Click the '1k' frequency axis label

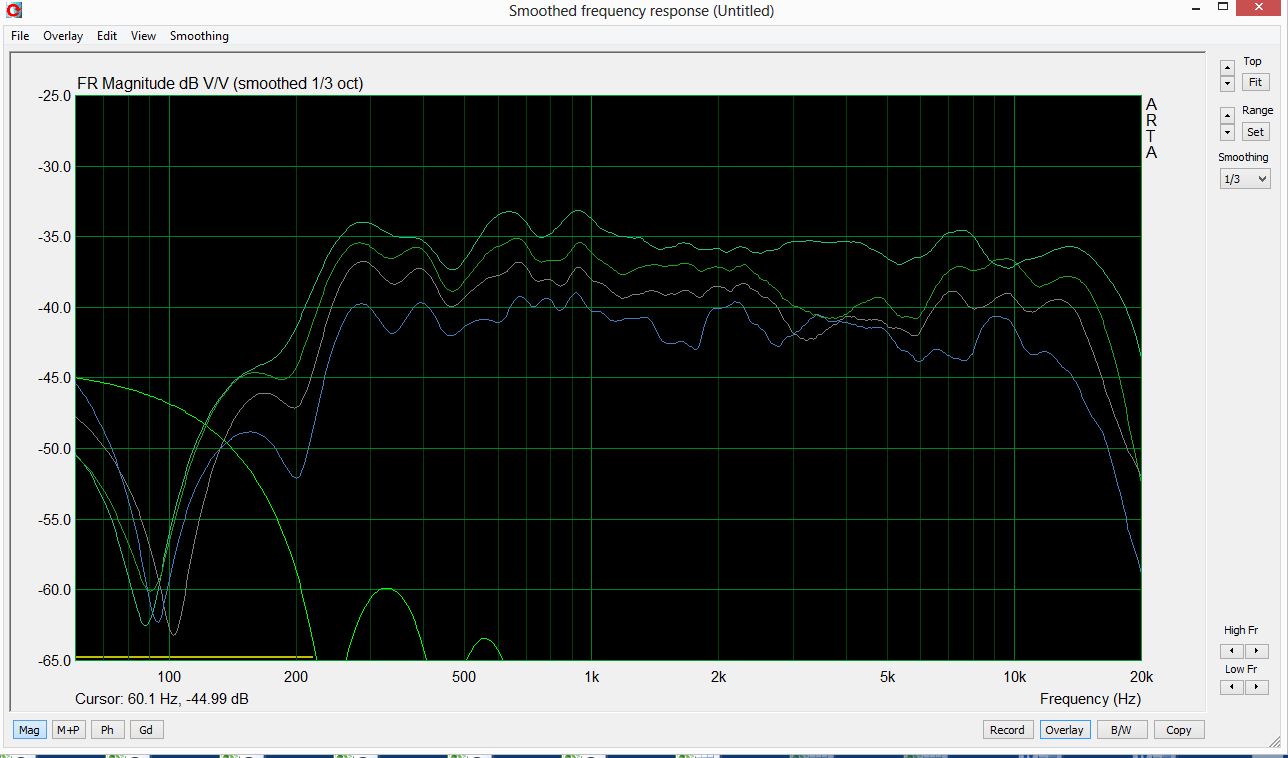pyautogui.click(x=591, y=677)
